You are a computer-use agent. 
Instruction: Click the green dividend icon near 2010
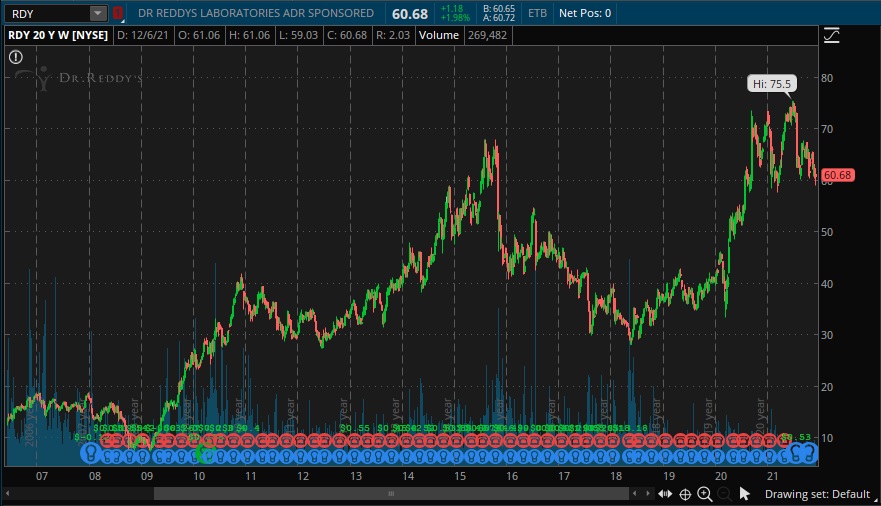[206, 454]
